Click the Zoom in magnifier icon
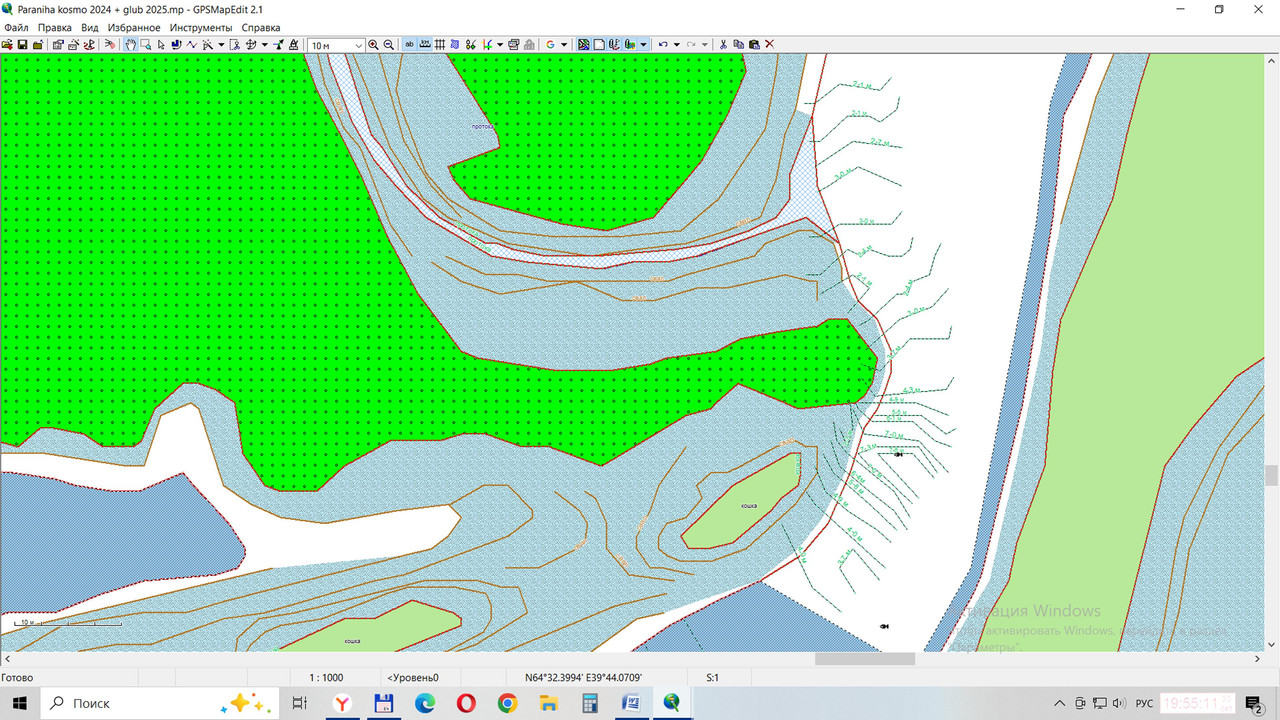 pyautogui.click(x=373, y=45)
